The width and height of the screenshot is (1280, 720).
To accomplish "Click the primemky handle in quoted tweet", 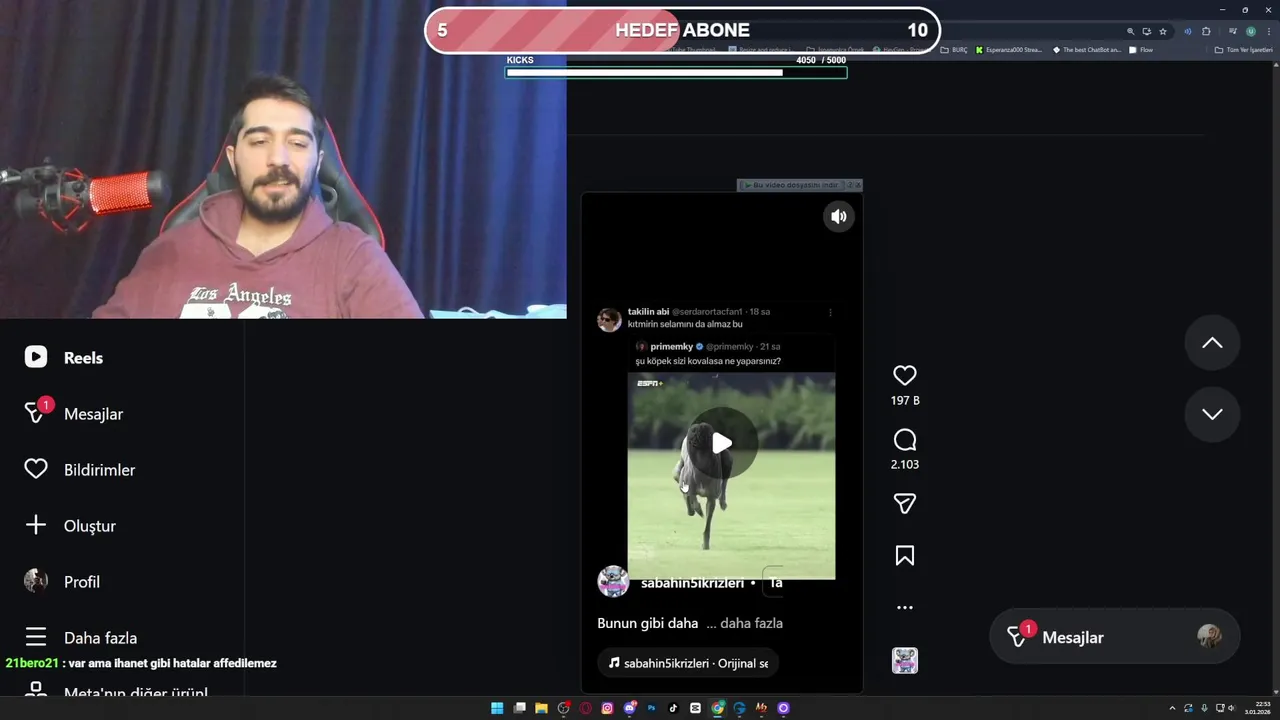I will (730, 347).
